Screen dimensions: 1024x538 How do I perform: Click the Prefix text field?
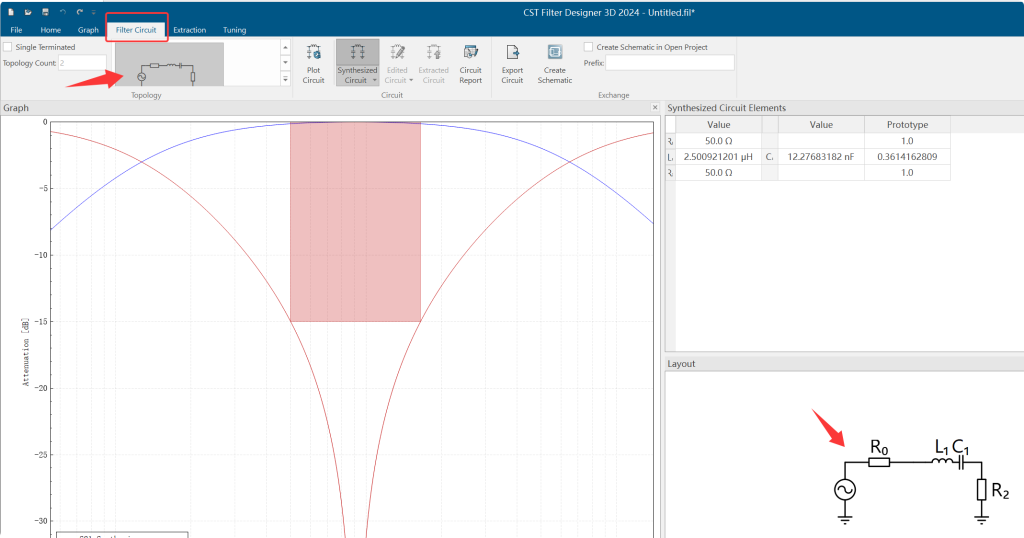(x=669, y=63)
